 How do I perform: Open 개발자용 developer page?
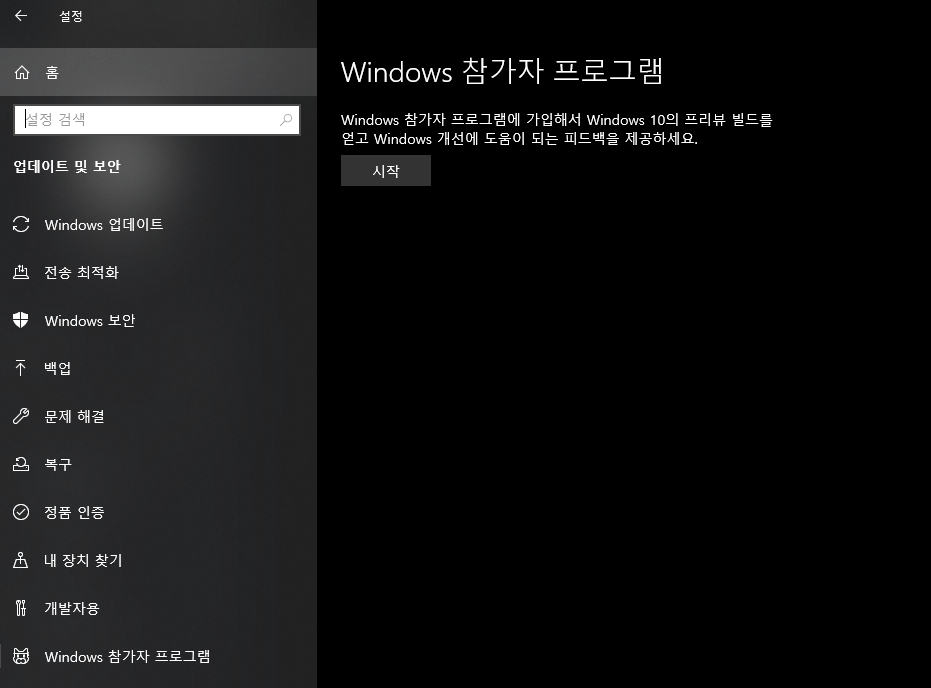tap(159, 608)
